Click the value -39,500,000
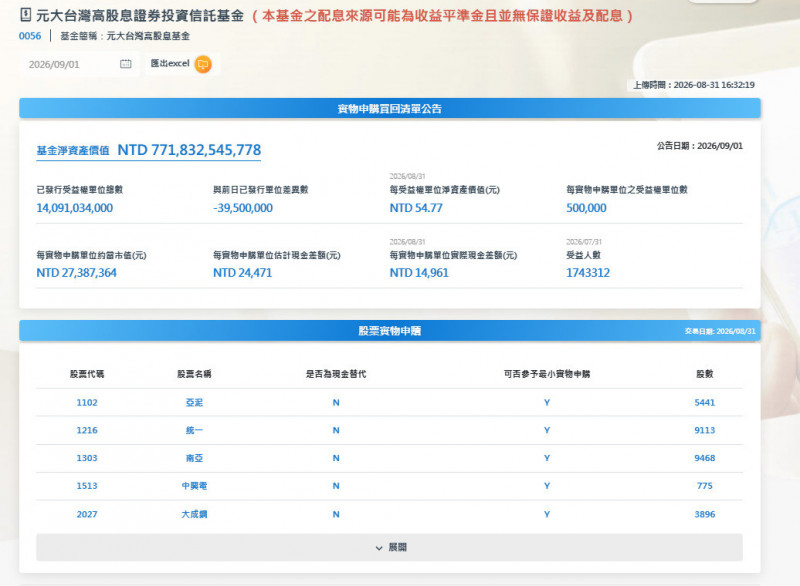Image resolution: width=800 pixels, height=586 pixels. (x=243, y=208)
